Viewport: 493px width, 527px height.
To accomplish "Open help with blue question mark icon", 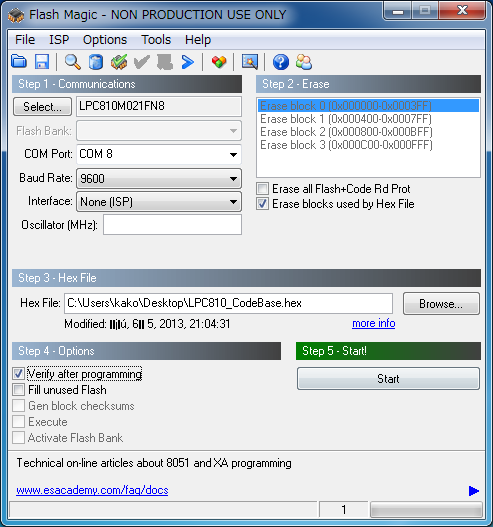I will 281,62.
